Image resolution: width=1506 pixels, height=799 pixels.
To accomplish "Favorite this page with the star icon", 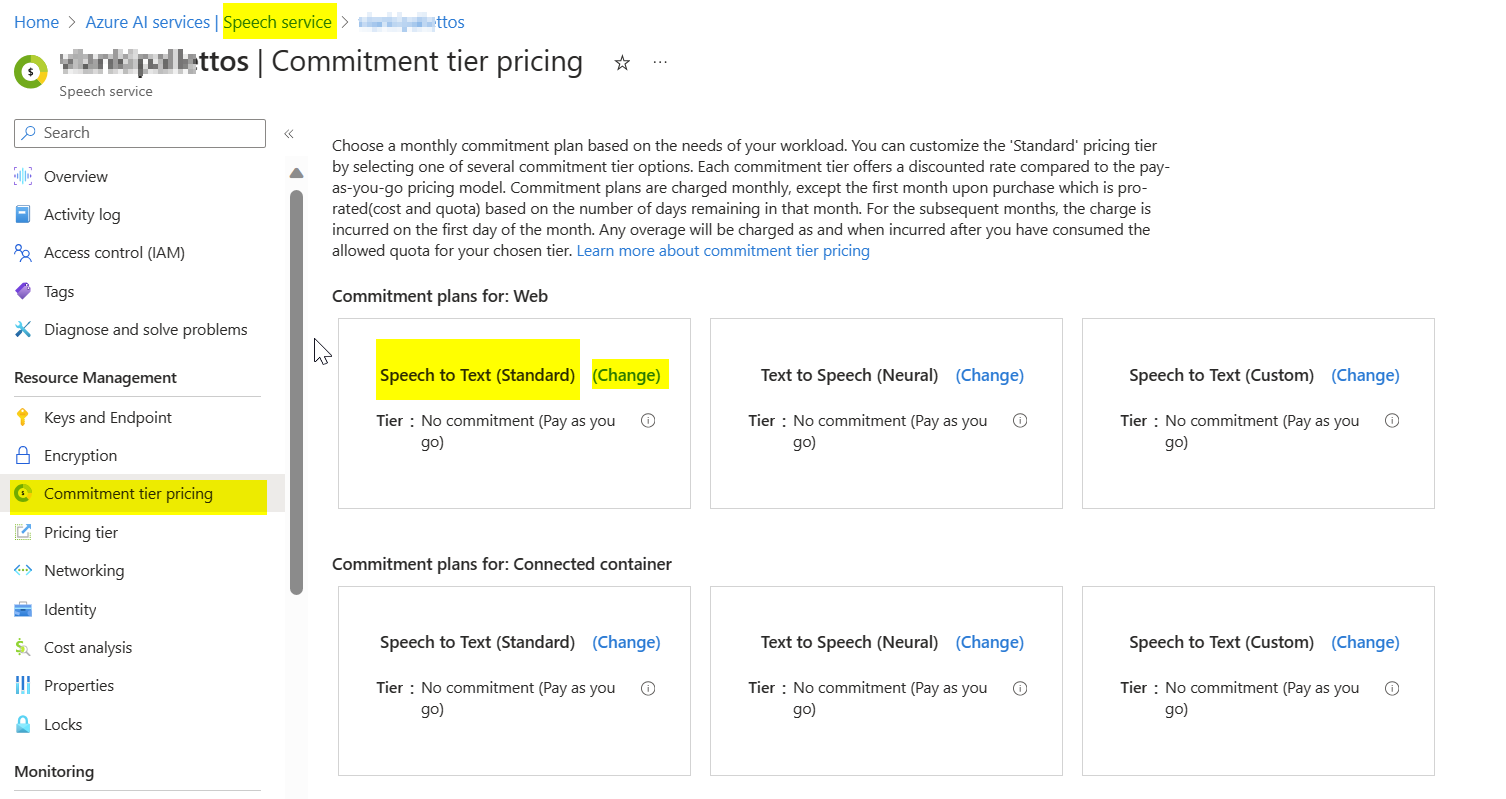I will click(622, 63).
